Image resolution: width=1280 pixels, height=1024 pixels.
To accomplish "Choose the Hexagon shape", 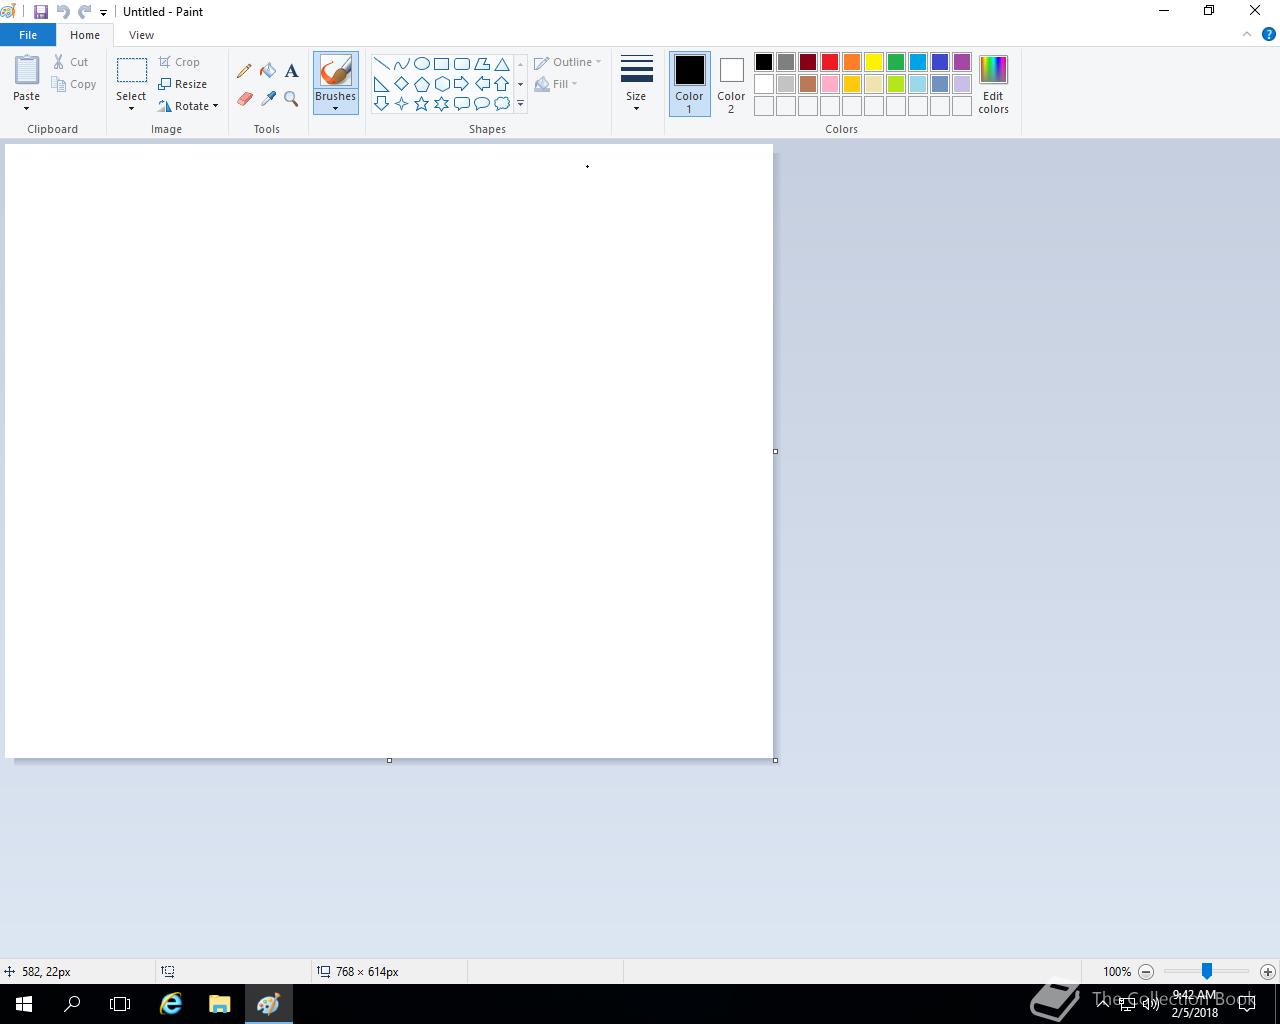I will pos(441,84).
